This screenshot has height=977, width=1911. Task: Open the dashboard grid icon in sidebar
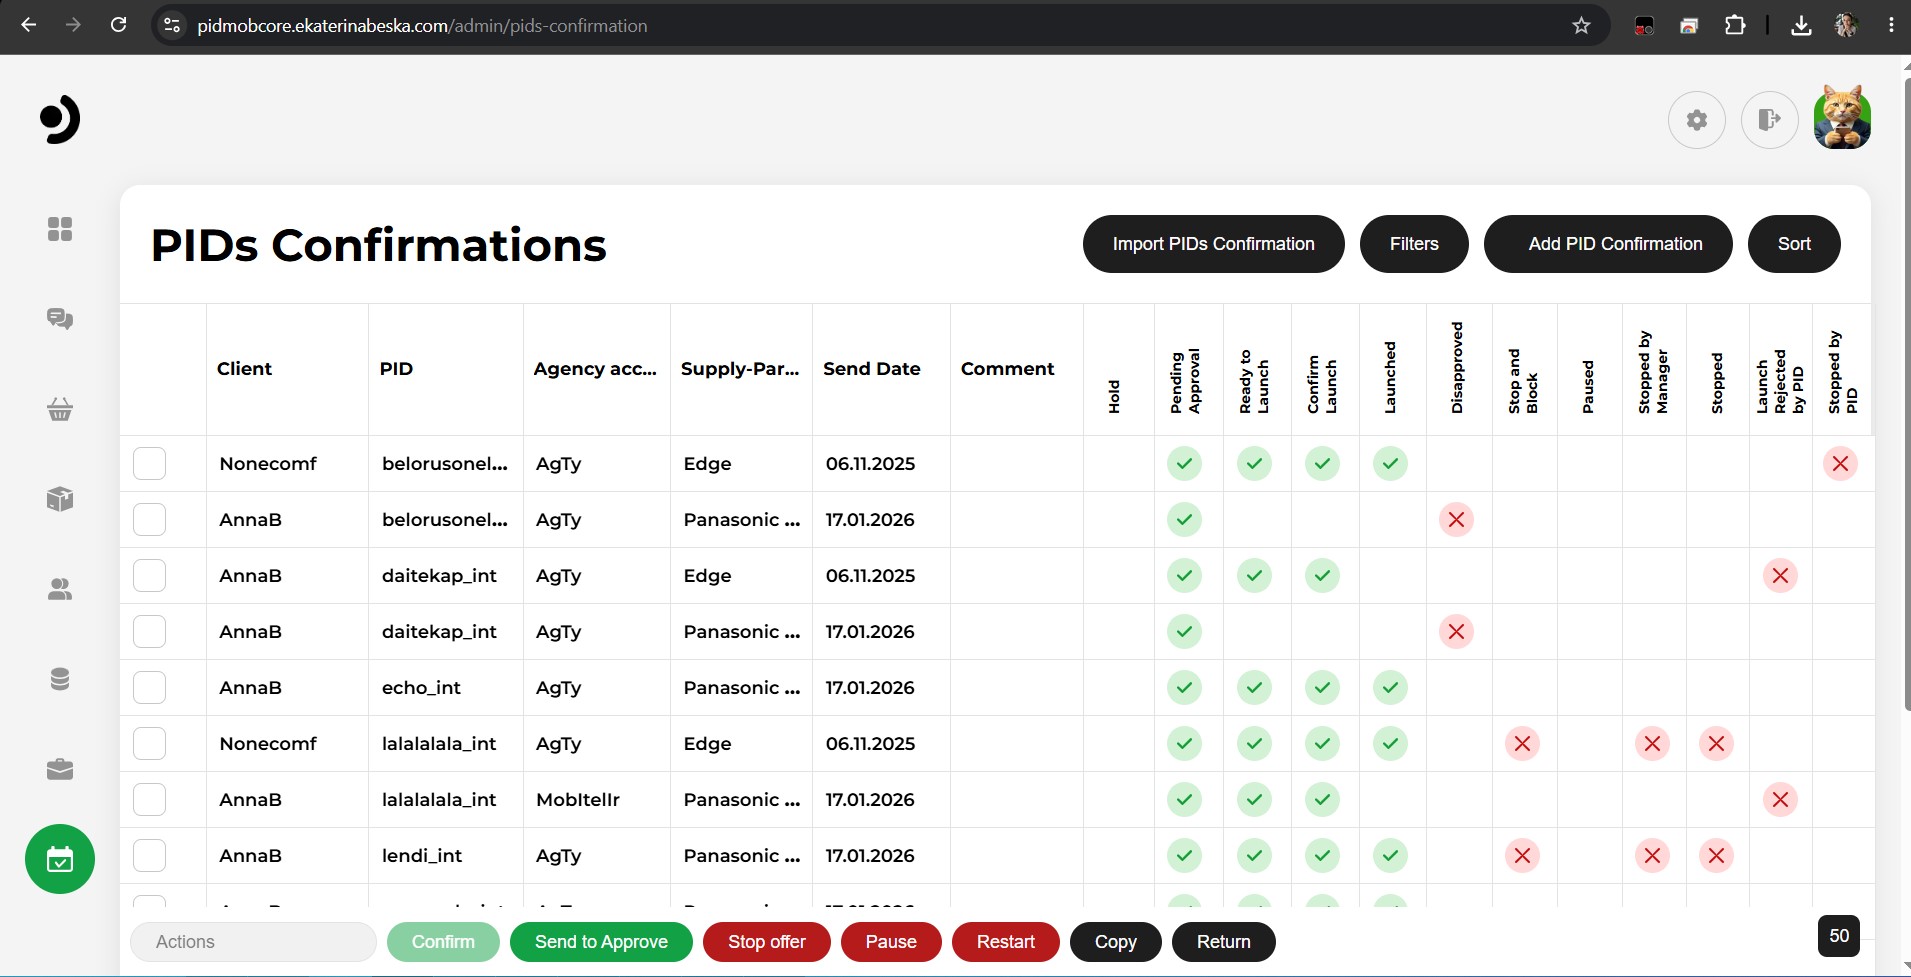(60, 229)
